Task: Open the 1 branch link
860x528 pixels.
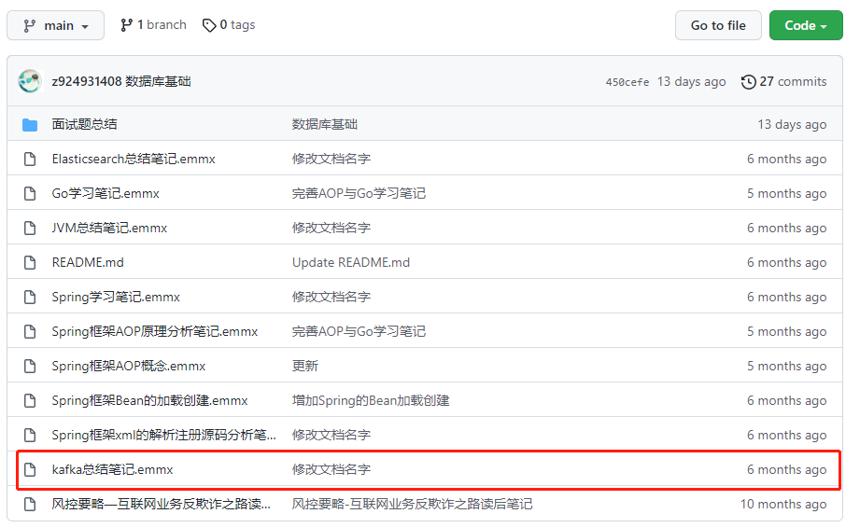Action: [x=154, y=25]
